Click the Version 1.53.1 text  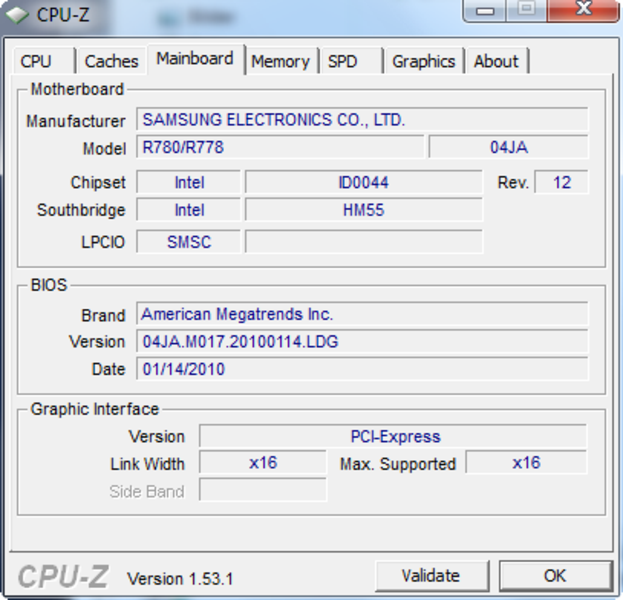pyautogui.click(x=180, y=579)
